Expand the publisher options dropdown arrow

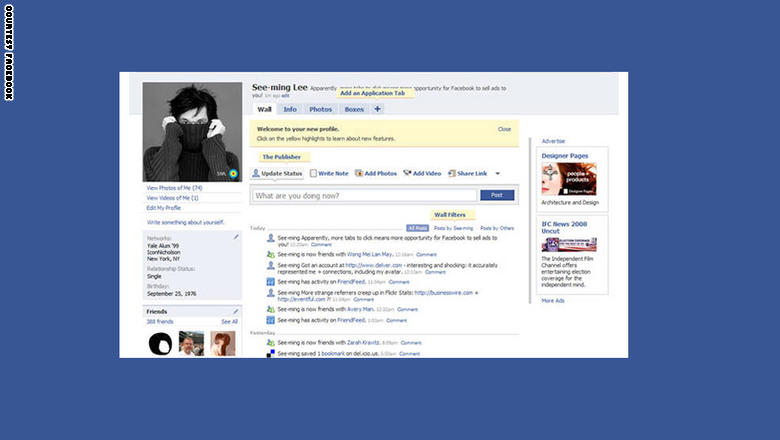point(497,174)
